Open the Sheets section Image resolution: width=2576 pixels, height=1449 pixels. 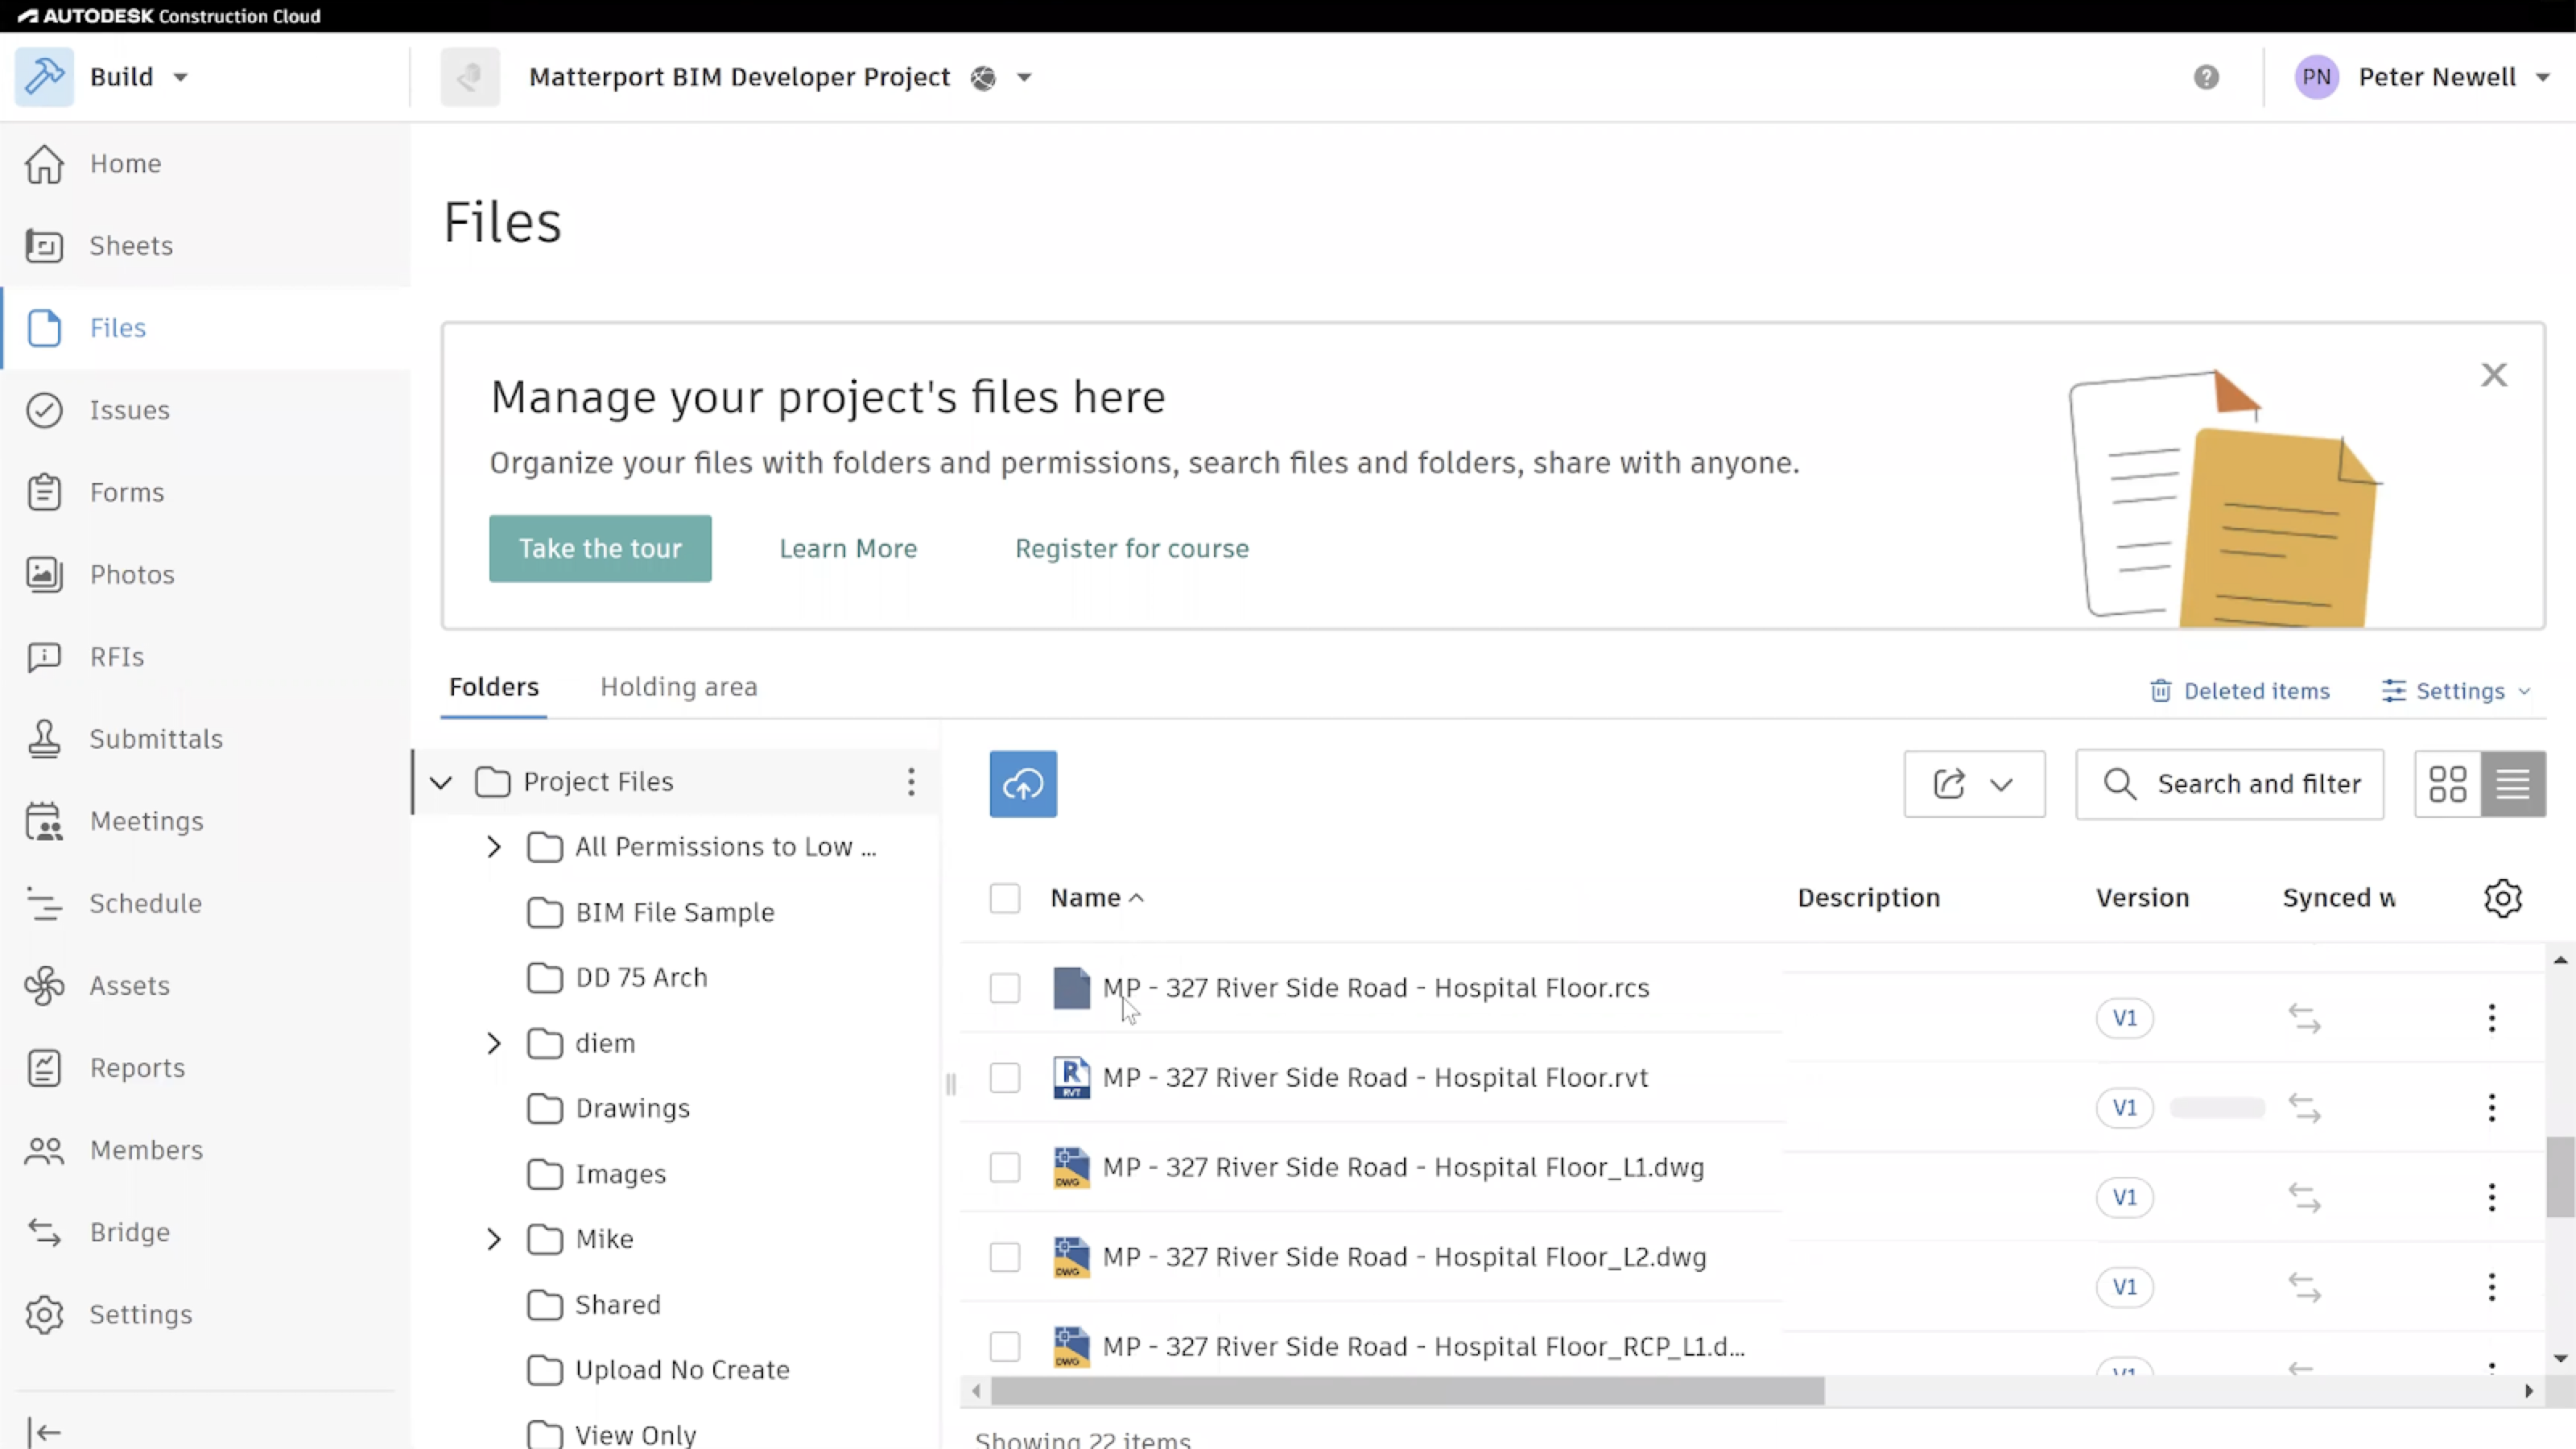(x=130, y=245)
